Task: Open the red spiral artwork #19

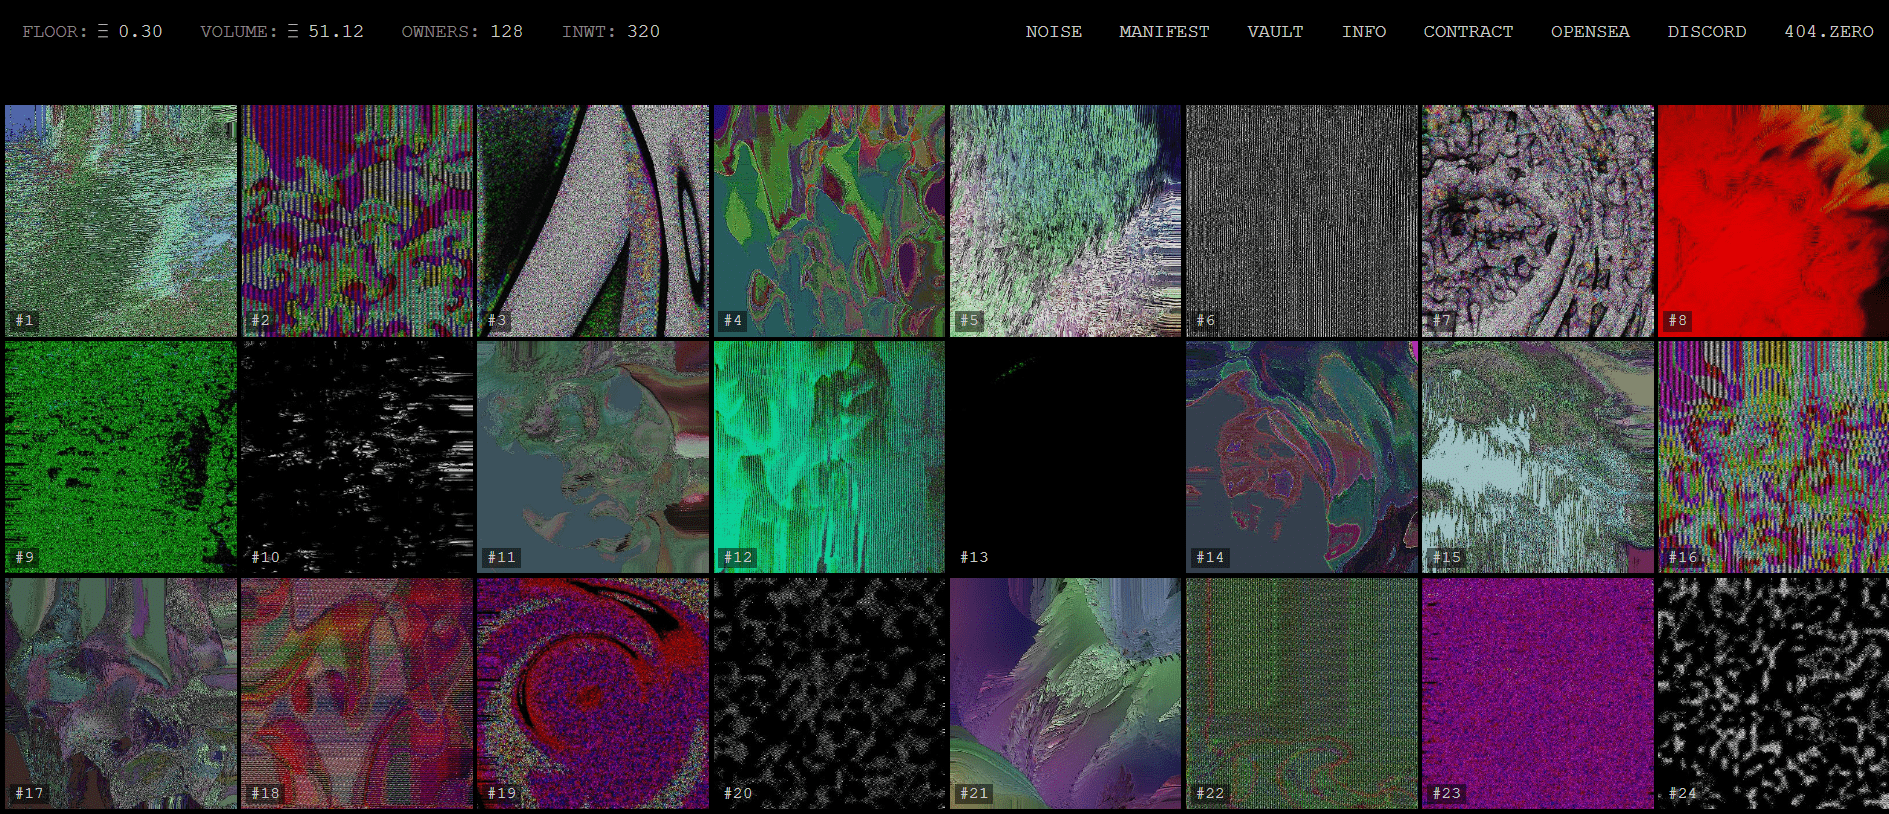Action: 593,693
